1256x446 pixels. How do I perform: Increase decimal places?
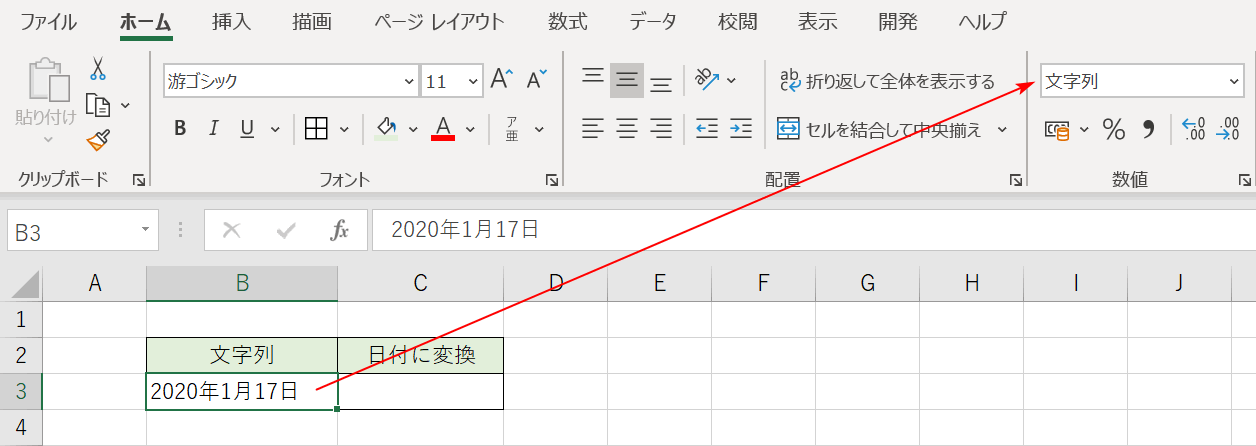point(1193,129)
